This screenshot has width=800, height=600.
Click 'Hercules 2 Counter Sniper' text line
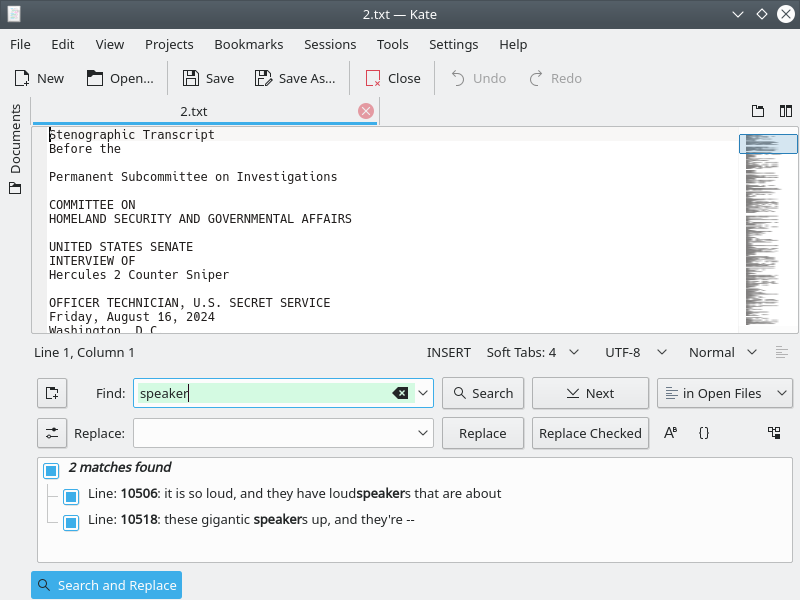(139, 275)
